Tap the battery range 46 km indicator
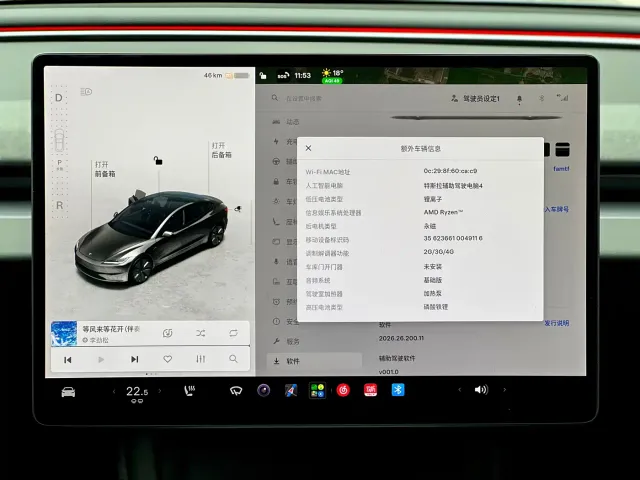Viewport: 640px width, 480px height. [227, 76]
